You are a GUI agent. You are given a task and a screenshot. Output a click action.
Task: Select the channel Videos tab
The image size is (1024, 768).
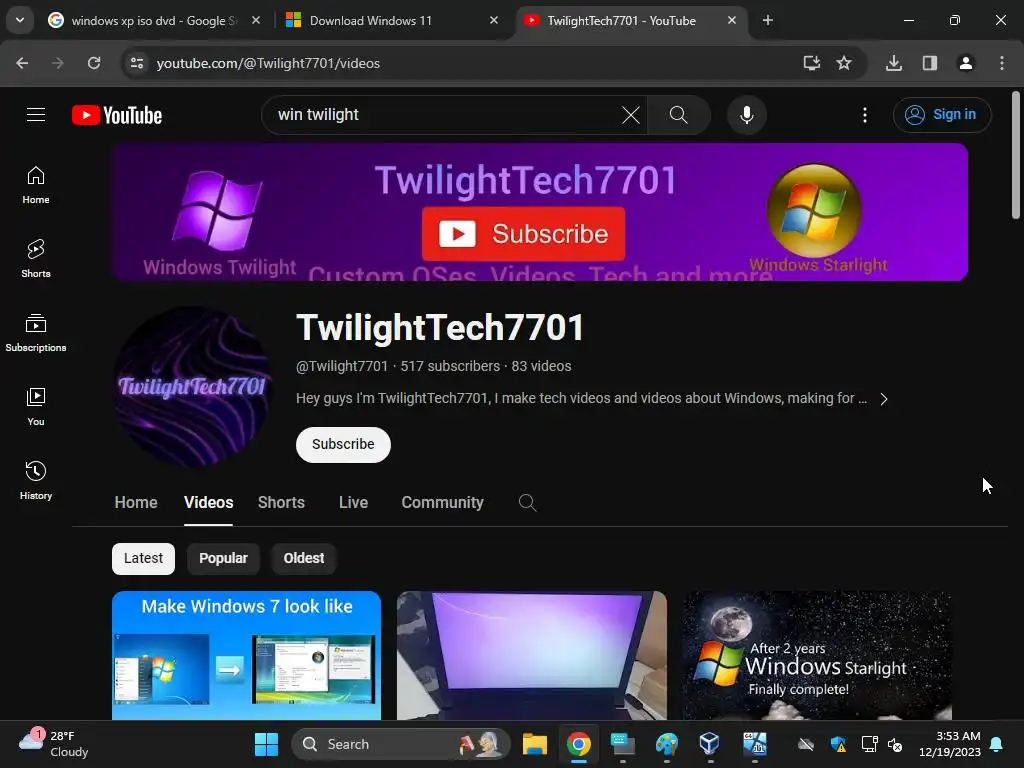click(x=208, y=502)
